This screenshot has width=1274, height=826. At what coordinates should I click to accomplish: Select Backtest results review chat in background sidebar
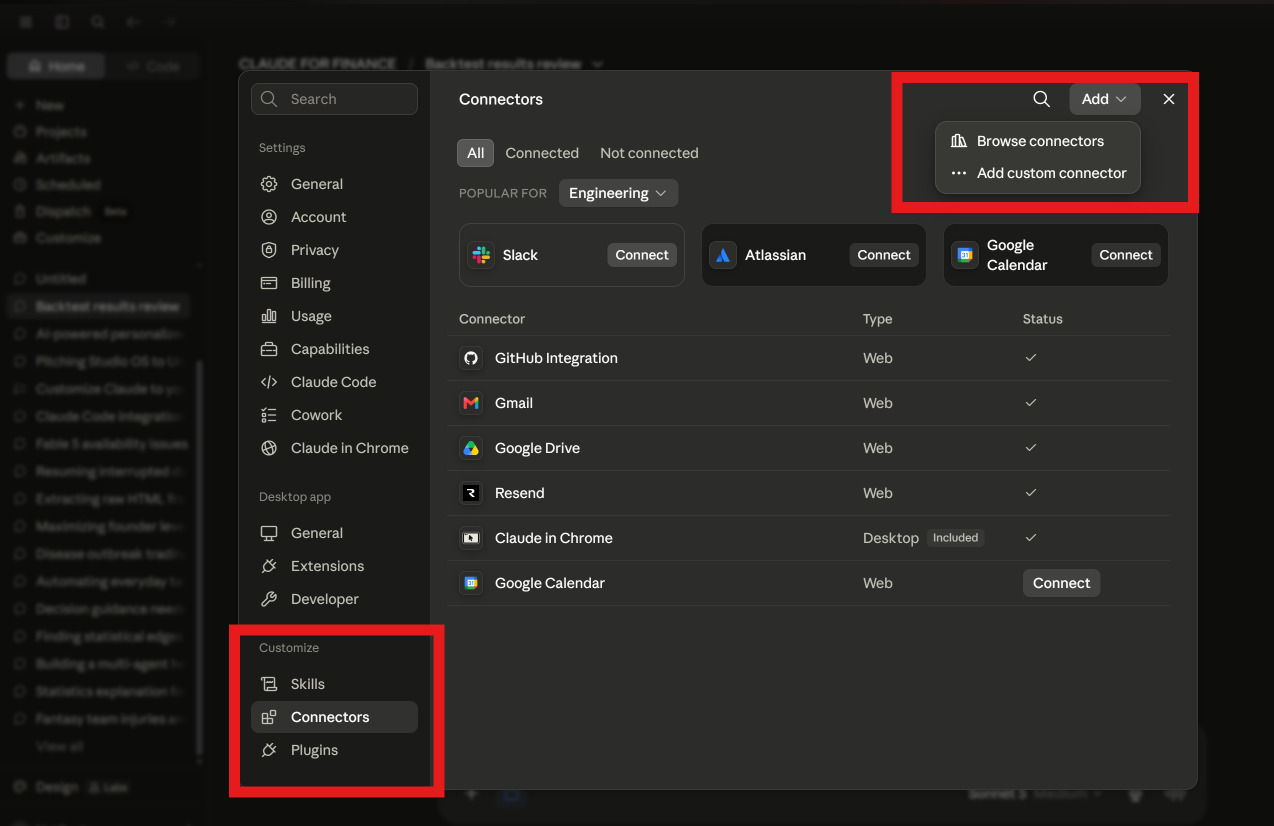98,306
